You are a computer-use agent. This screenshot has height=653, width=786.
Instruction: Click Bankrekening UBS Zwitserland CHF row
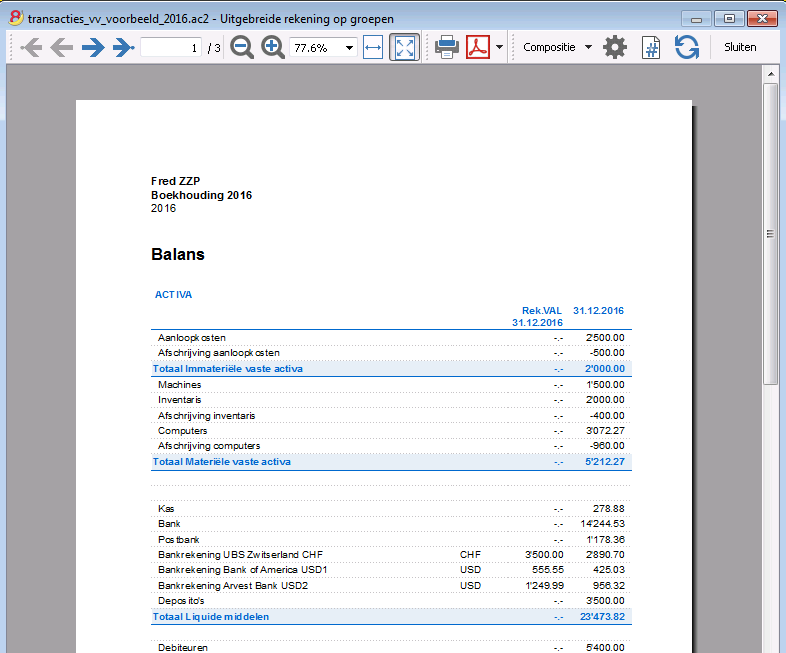pyautogui.click(x=391, y=555)
